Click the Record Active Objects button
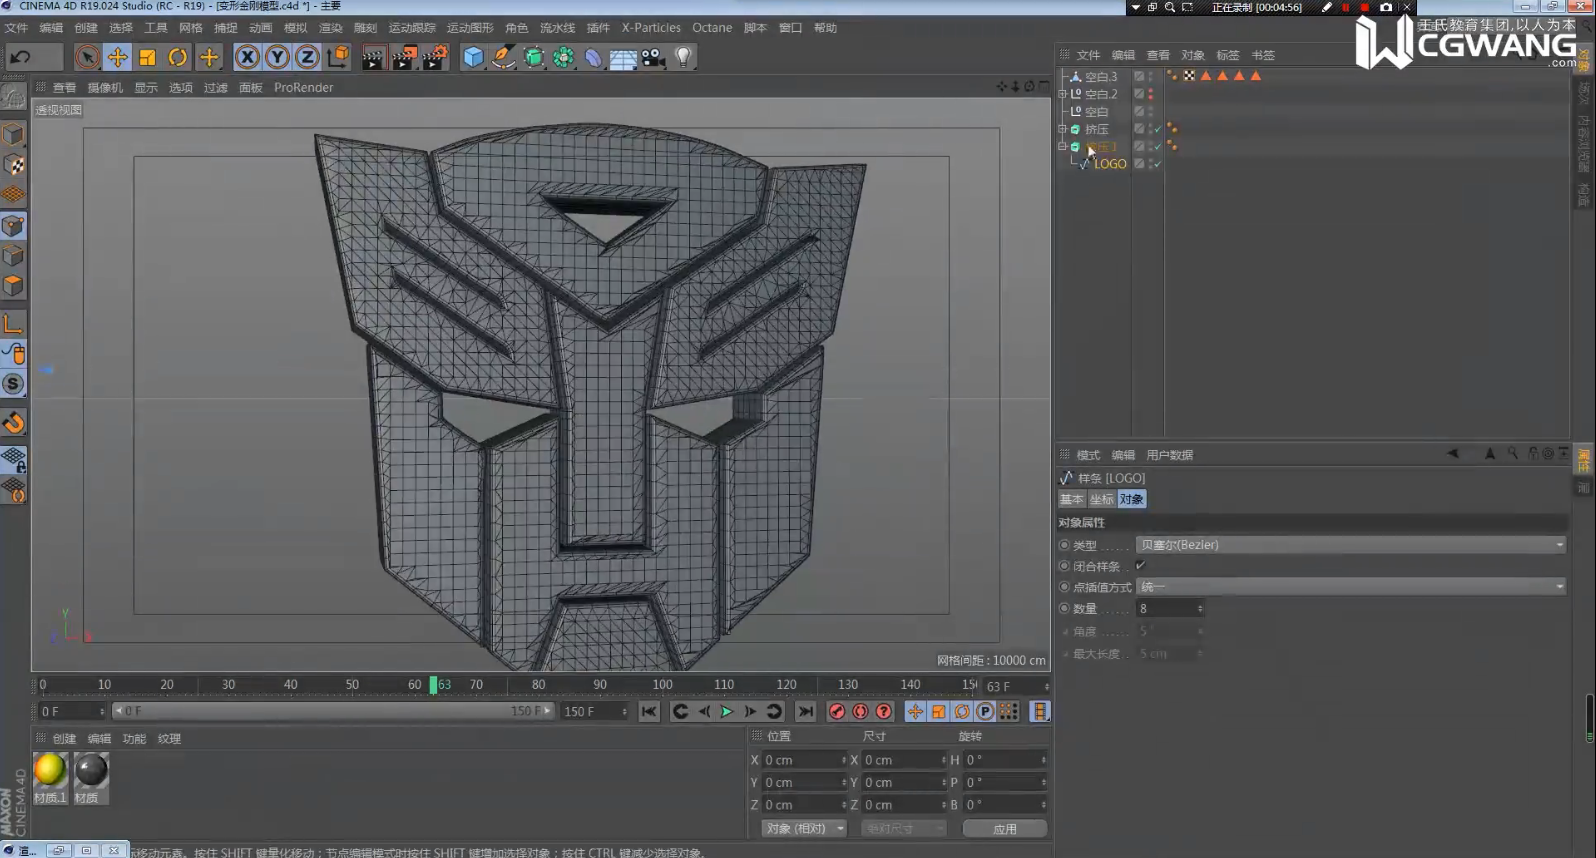 coord(837,711)
